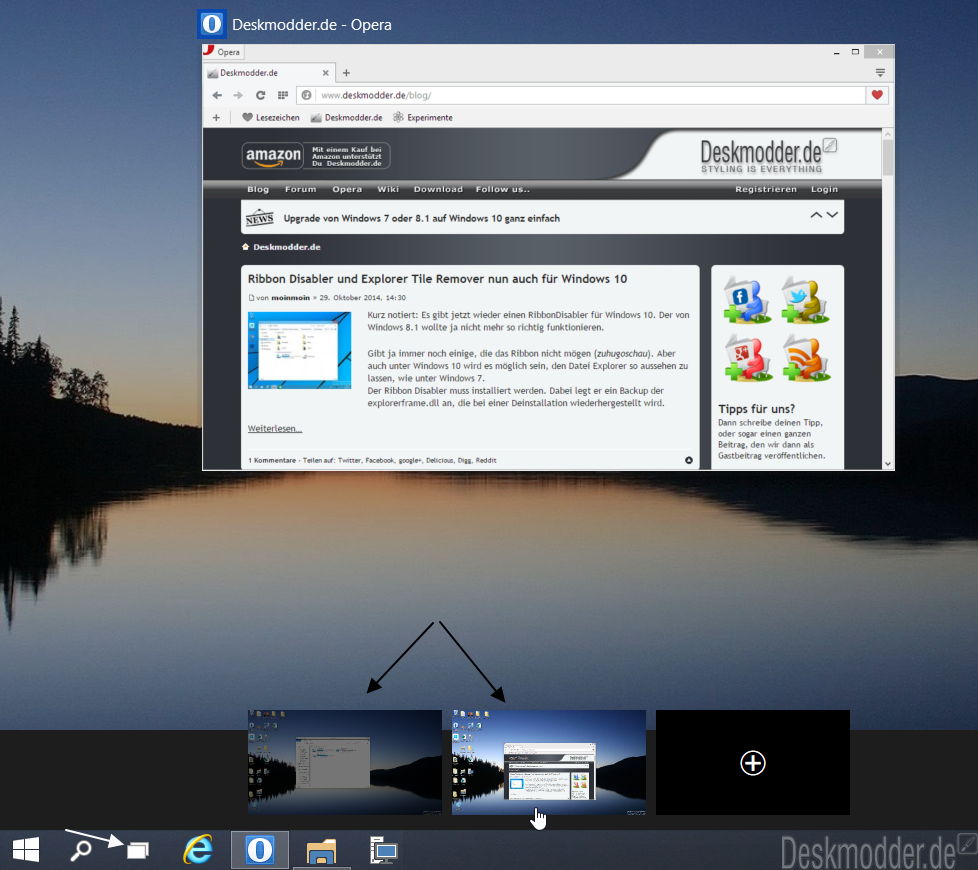Open the Windows Start menu
The height and width of the screenshot is (870, 978).
pyautogui.click(x=26, y=849)
